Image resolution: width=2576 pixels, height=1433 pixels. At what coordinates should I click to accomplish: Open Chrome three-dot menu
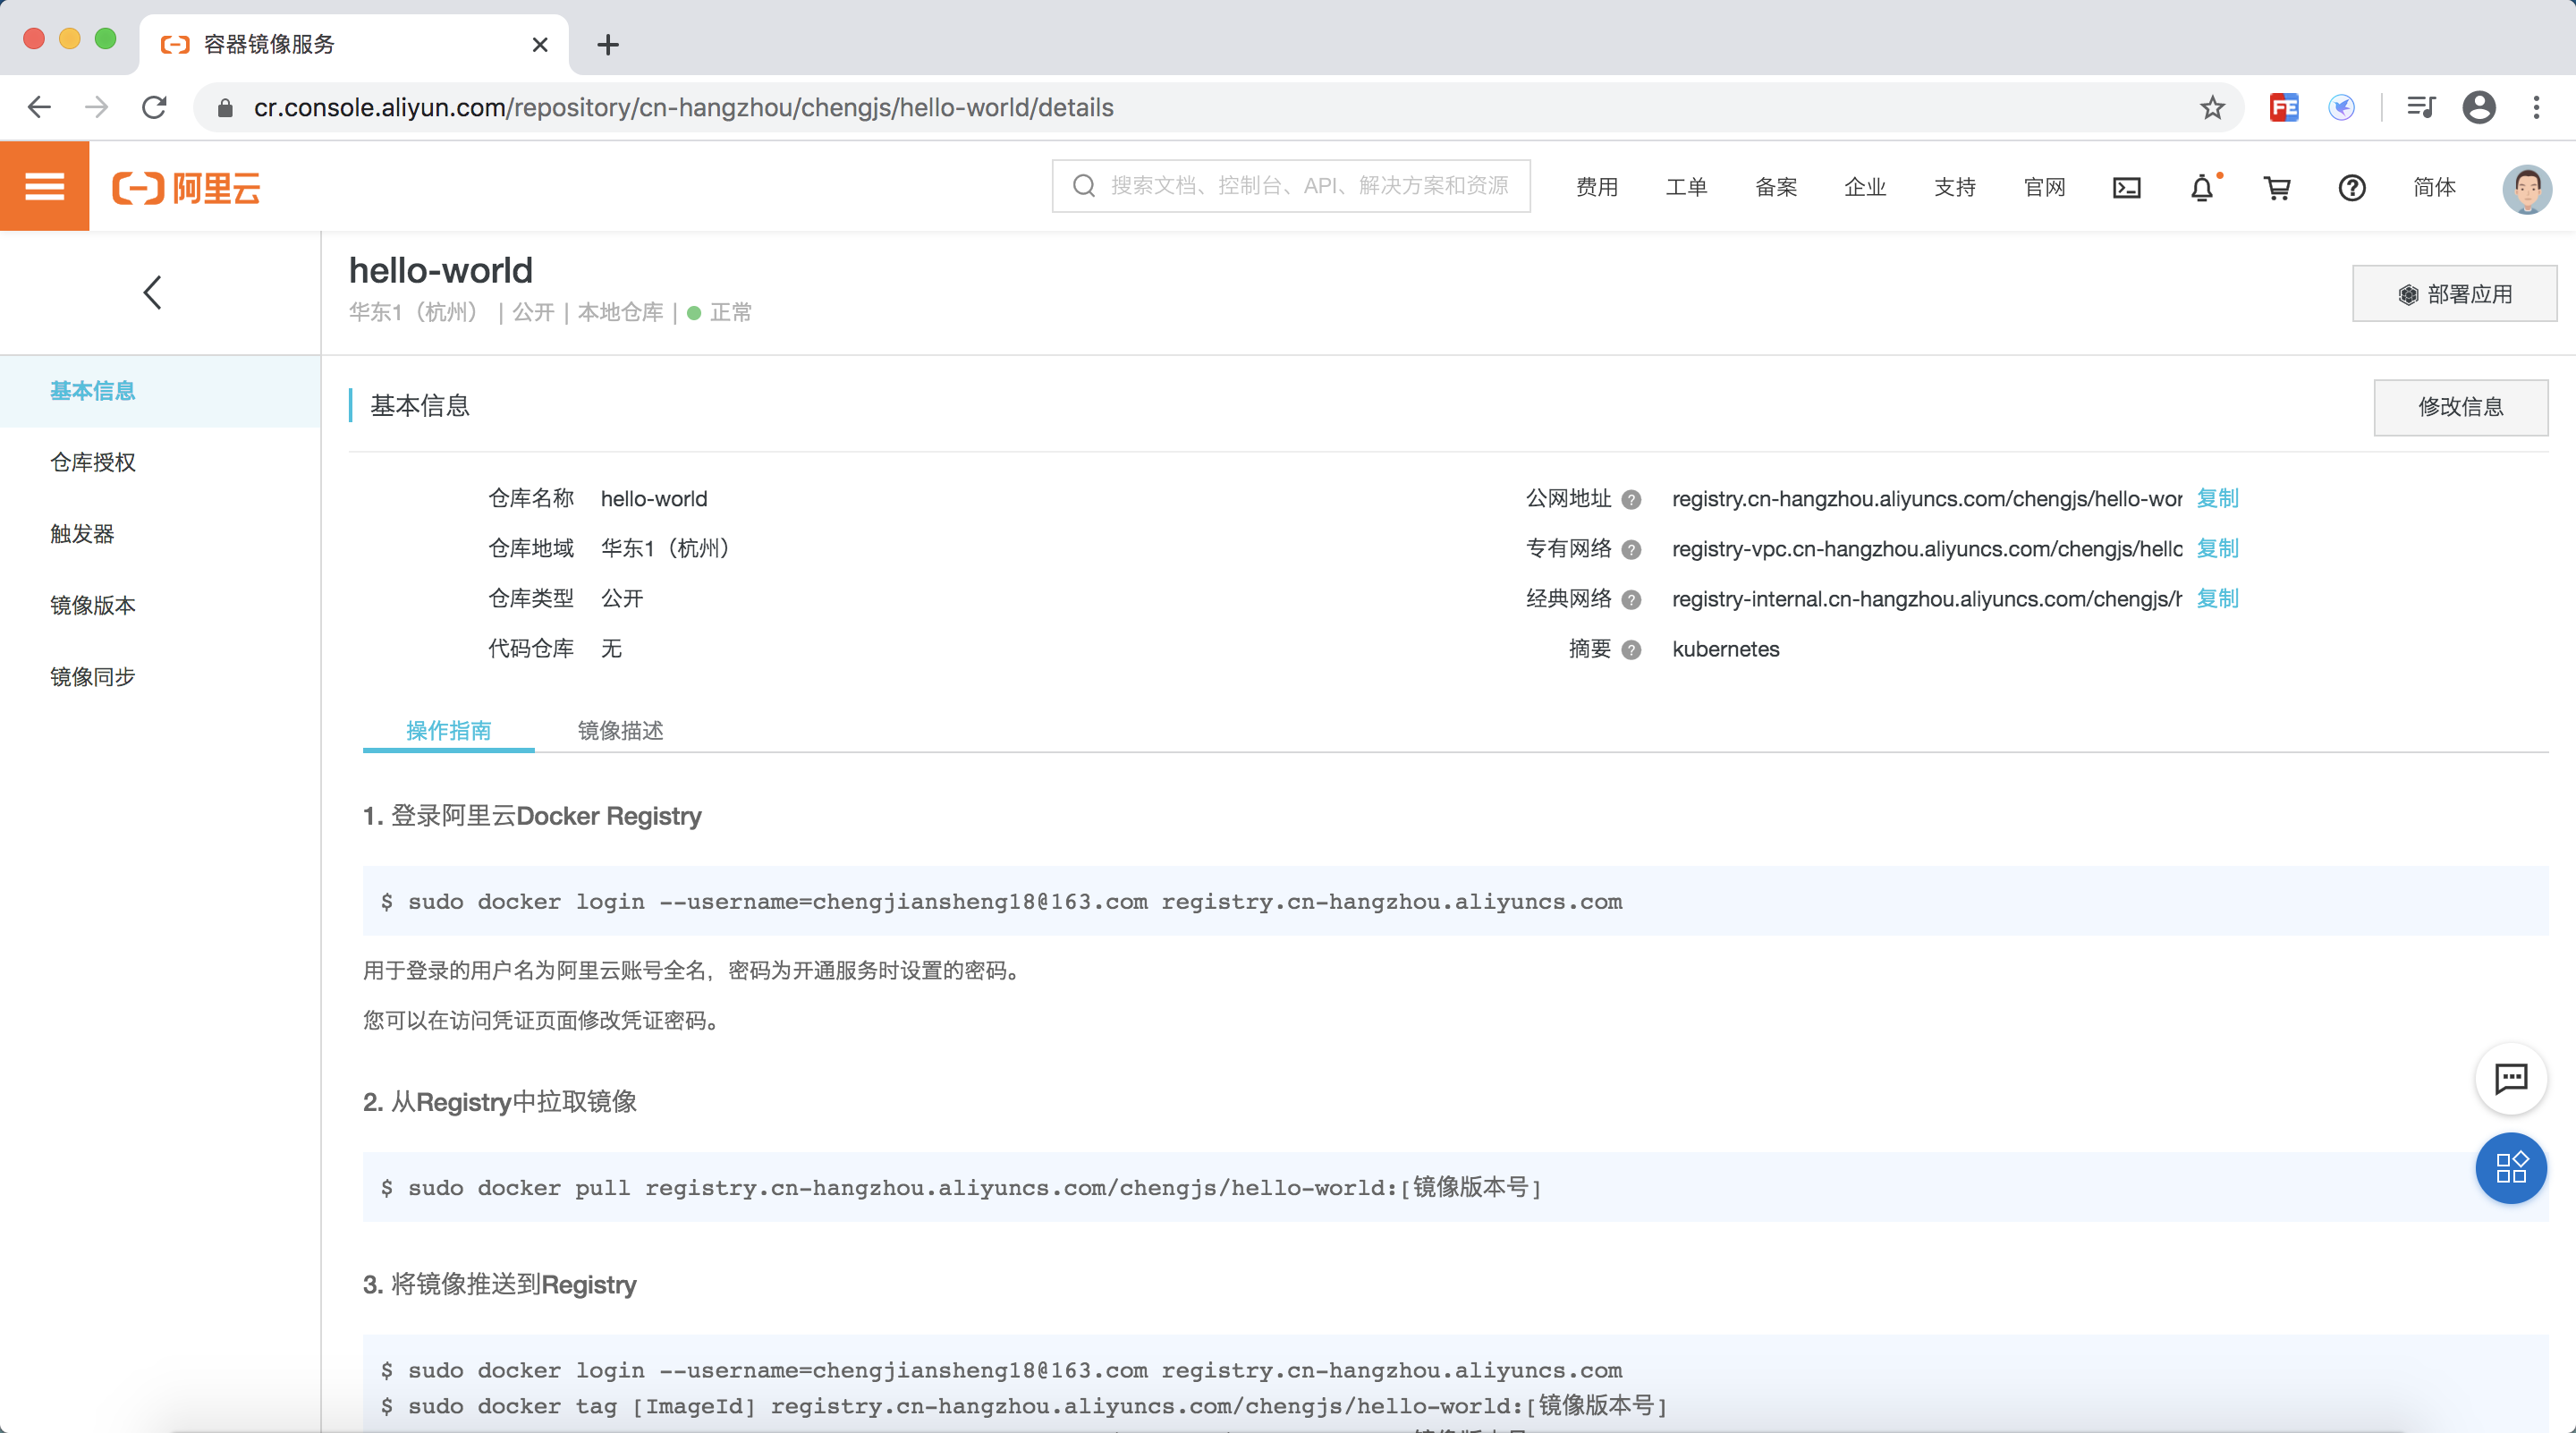click(x=2536, y=107)
